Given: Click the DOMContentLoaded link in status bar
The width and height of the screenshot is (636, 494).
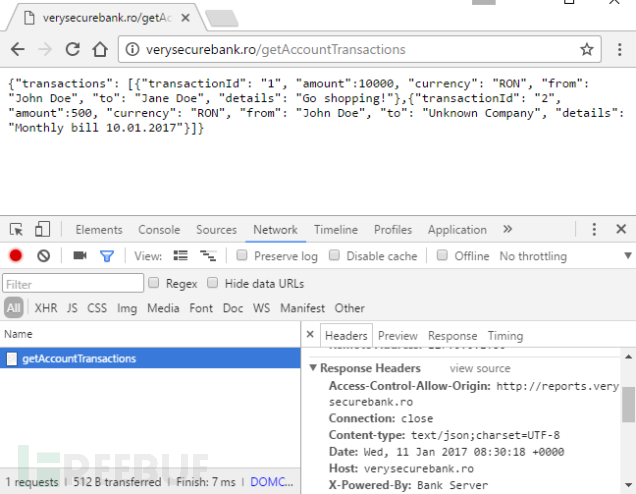Looking at the screenshot, I should click(271, 482).
